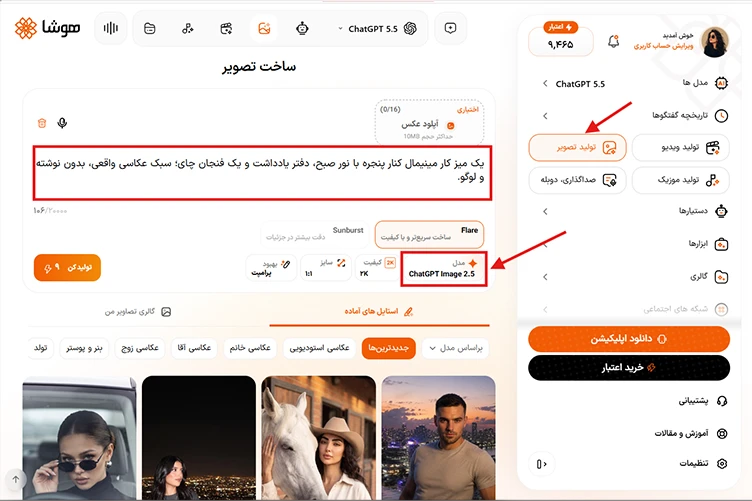Click صداگذاری، دوبله button in sidebar
752x501 pixels.
point(577,180)
